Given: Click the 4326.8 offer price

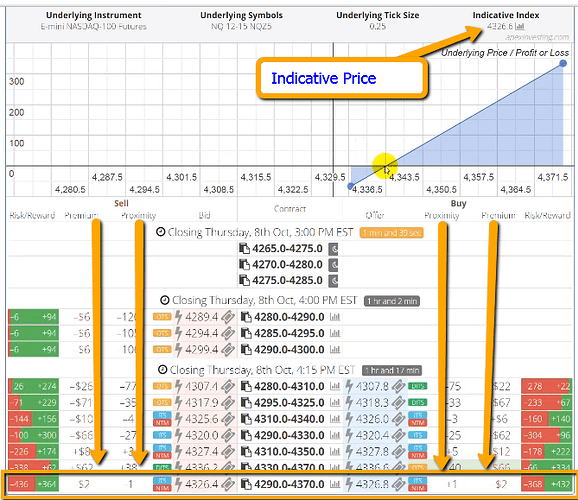Looking at the screenshot, I should tap(372, 484).
